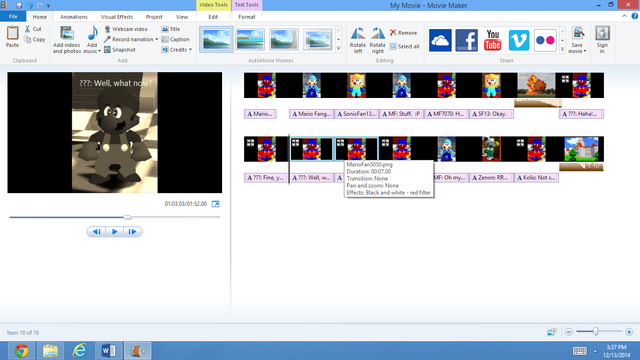Remove the selected item
The width and height of the screenshot is (640, 360).
tap(403, 33)
